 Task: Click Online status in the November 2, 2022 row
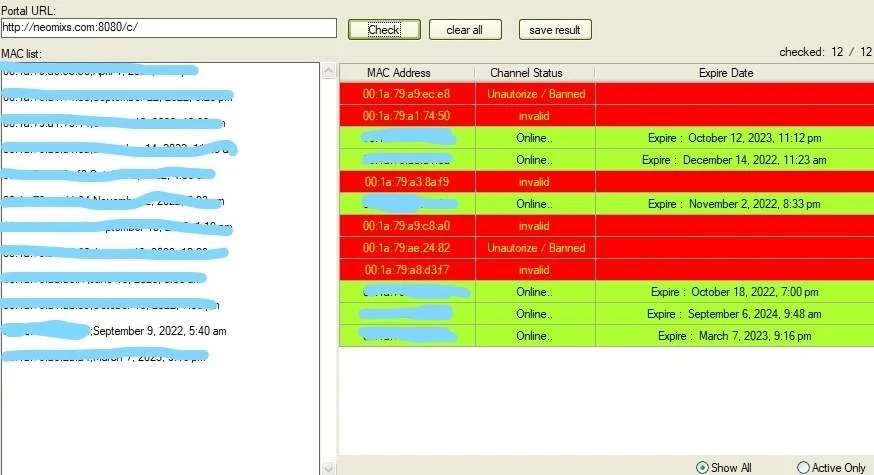click(x=534, y=204)
